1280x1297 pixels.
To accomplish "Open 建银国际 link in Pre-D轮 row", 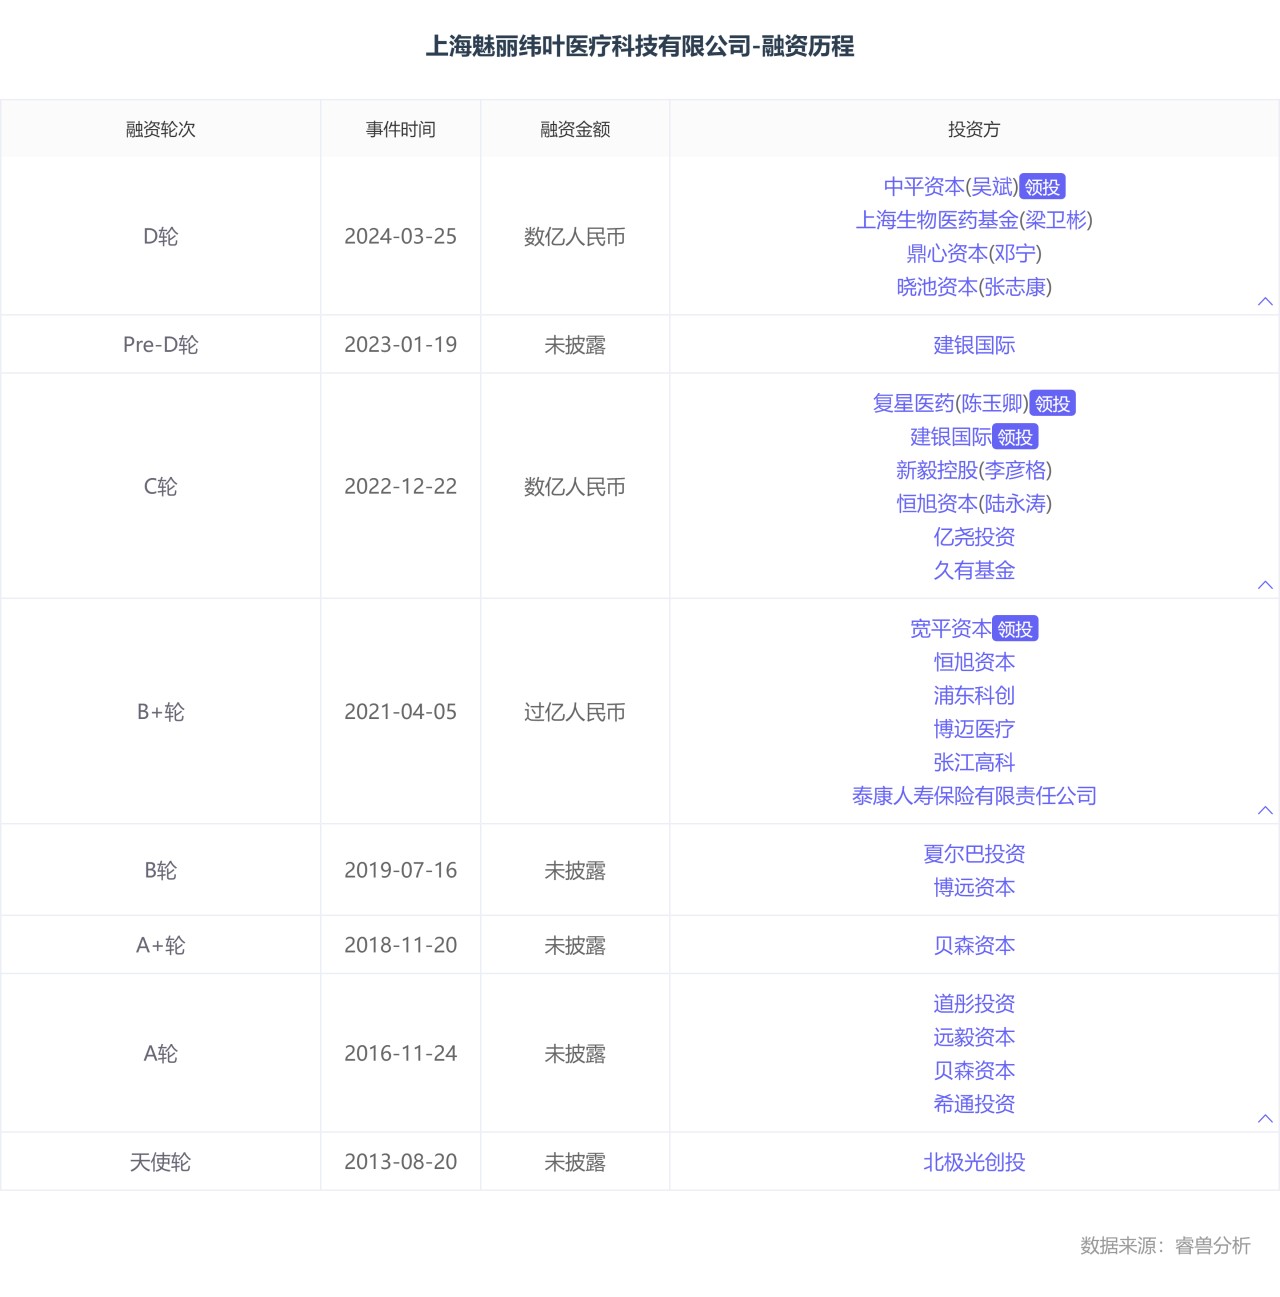I will (x=974, y=345).
